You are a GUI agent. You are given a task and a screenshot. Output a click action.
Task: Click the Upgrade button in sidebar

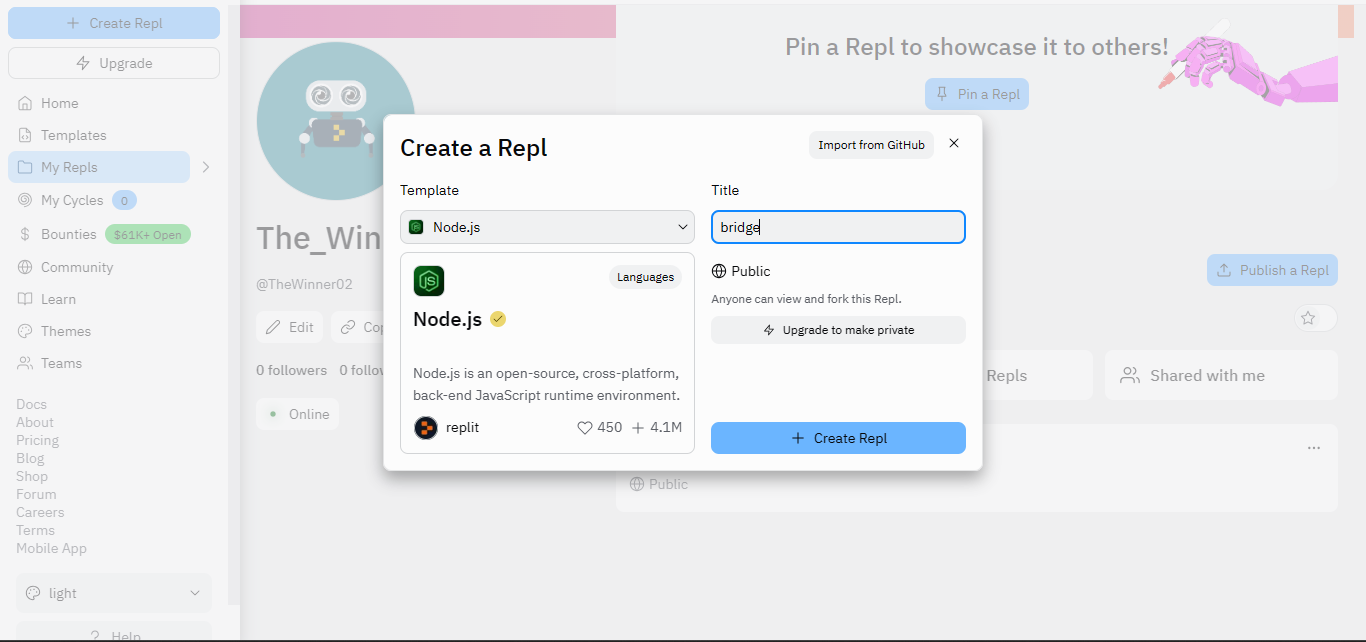click(x=114, y=63)
